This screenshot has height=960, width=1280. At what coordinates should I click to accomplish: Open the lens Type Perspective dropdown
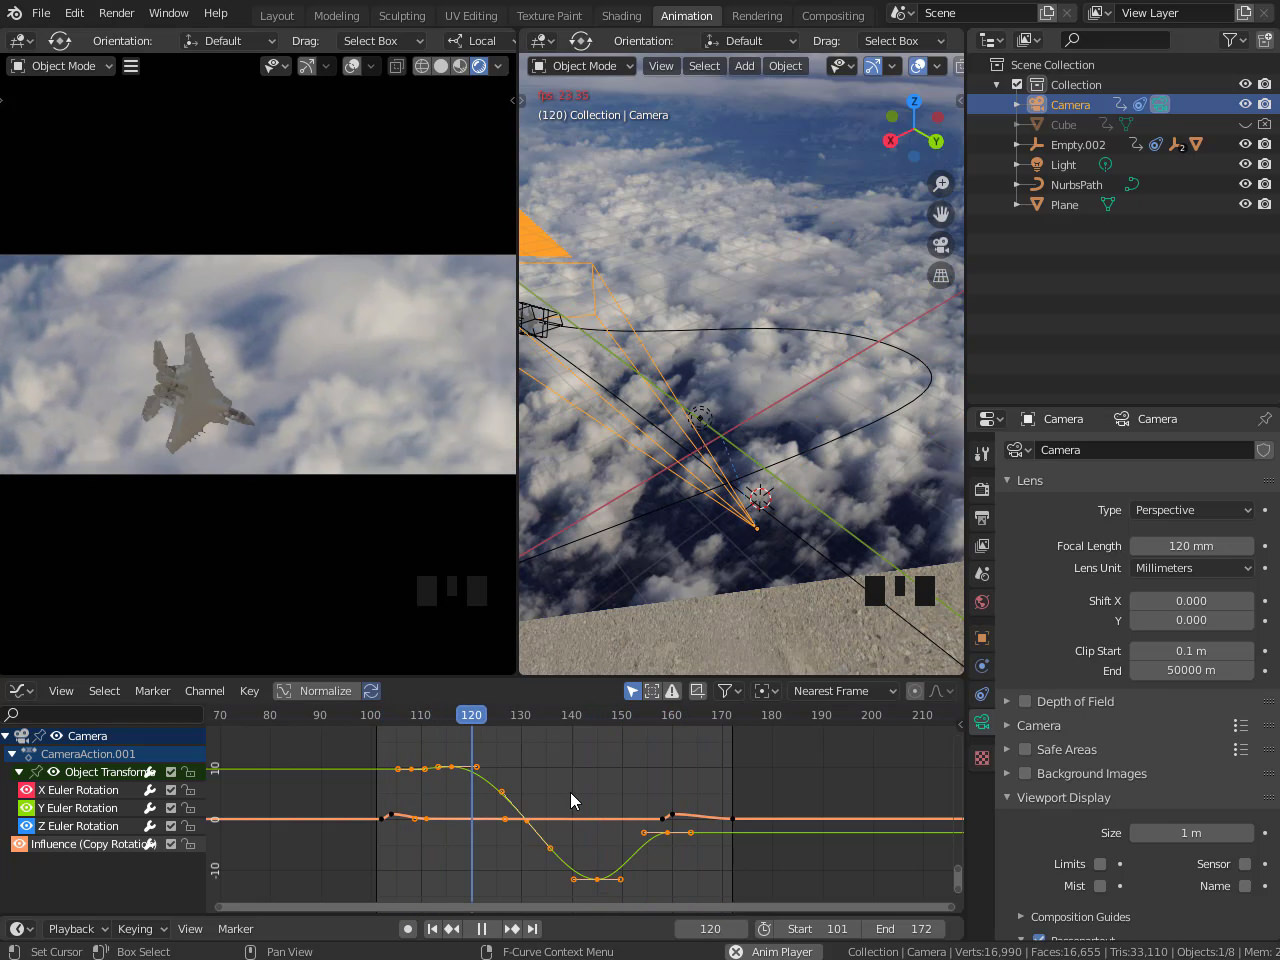click(x=1192, y=510)
